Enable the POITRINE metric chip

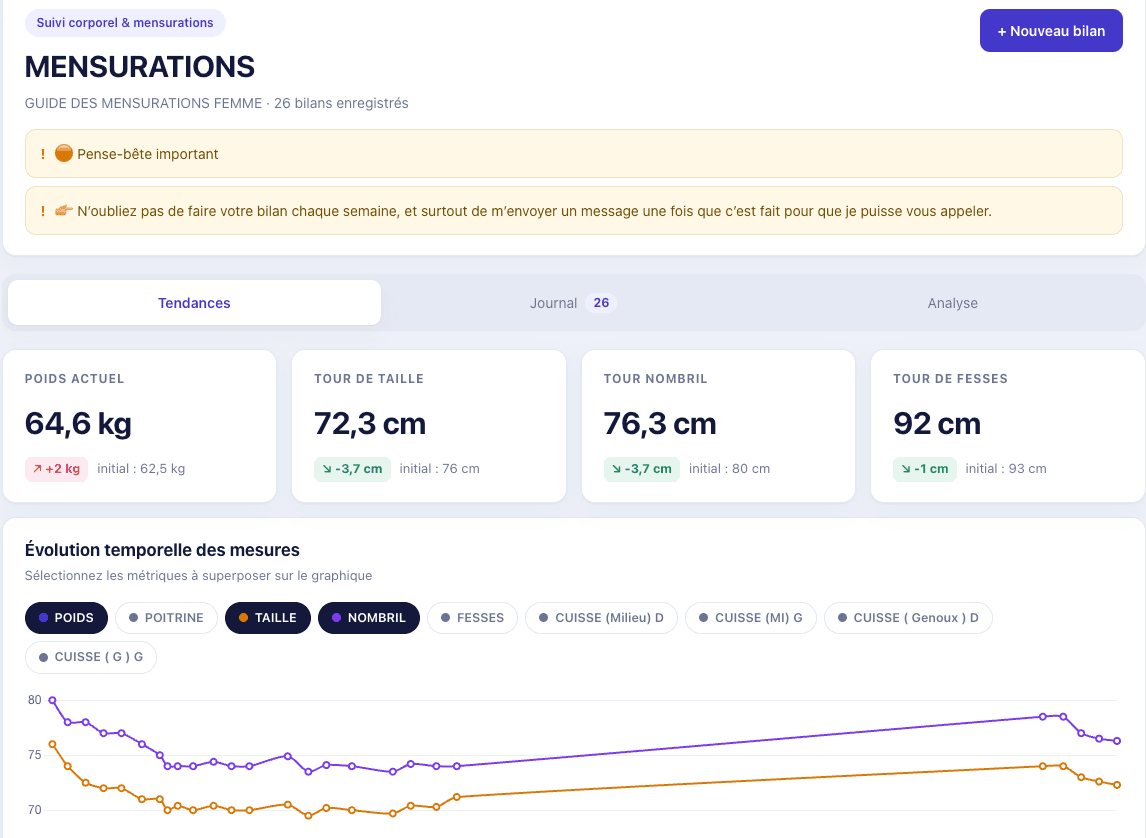167,617
